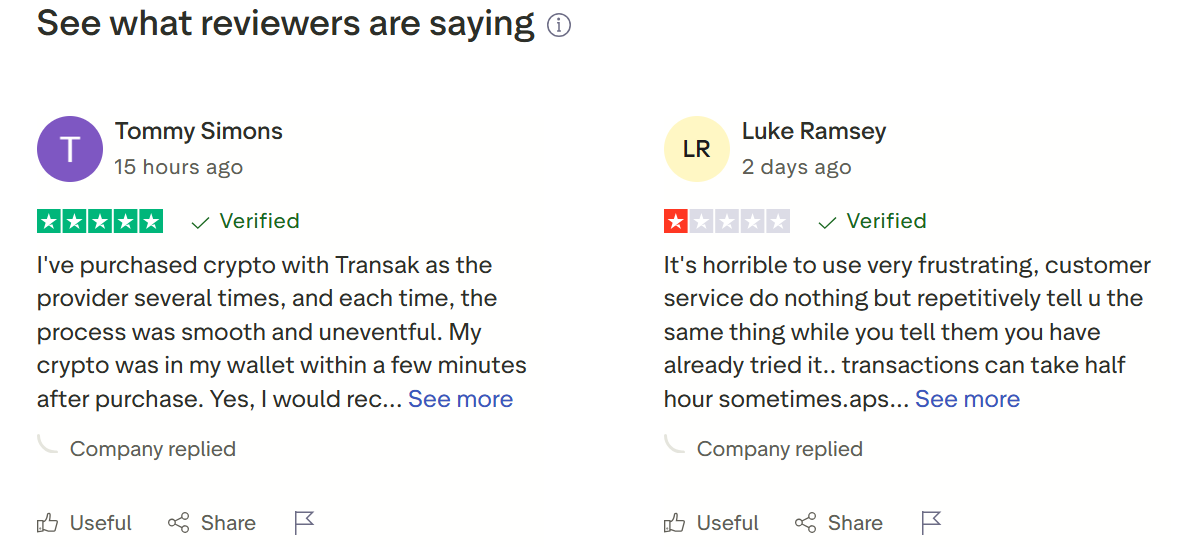The image size is (1182, 554).
Task: Open company reply on Luke's review
Action: pos(779,449)
